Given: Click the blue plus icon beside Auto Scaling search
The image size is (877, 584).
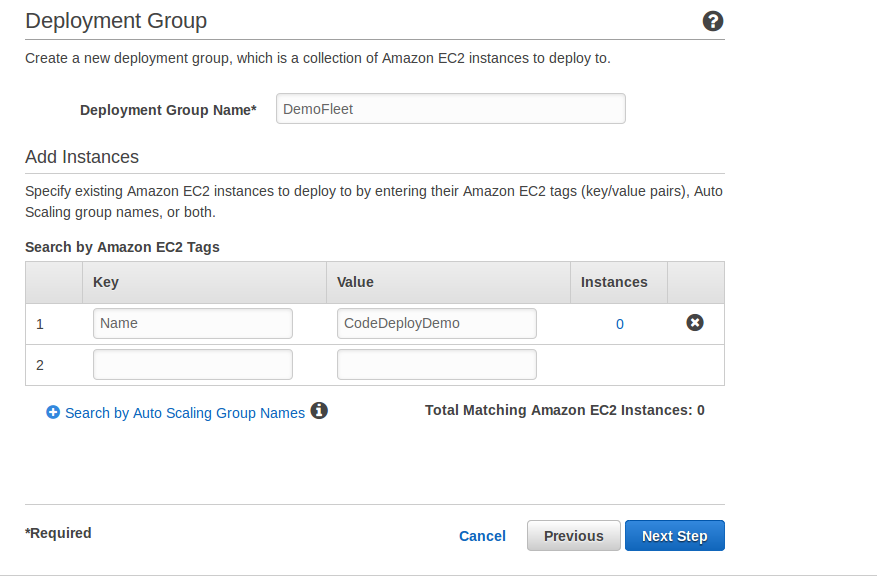Looking at the screenshot, I should click(53, 412).
